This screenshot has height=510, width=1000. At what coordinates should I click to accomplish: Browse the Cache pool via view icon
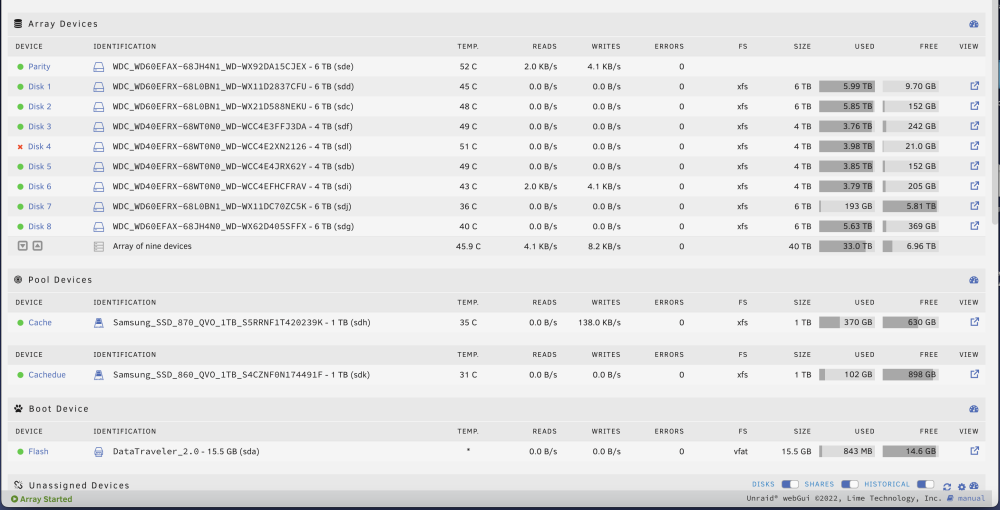[974, 322]
